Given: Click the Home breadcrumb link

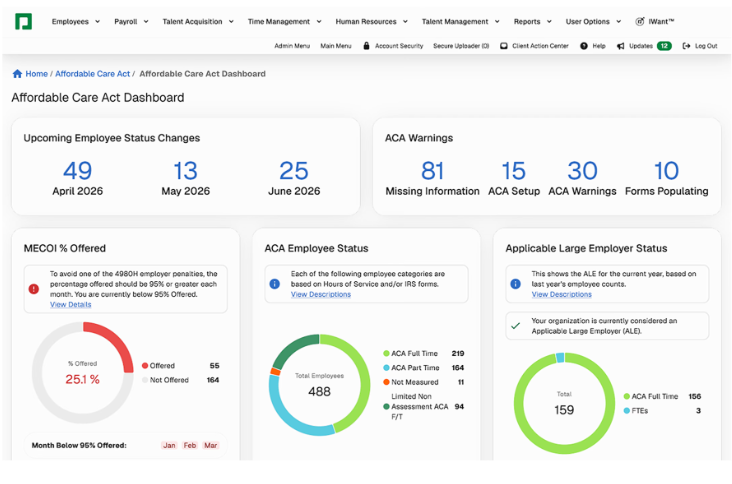Looking at the screenshot, I should [x=36, y=74].
